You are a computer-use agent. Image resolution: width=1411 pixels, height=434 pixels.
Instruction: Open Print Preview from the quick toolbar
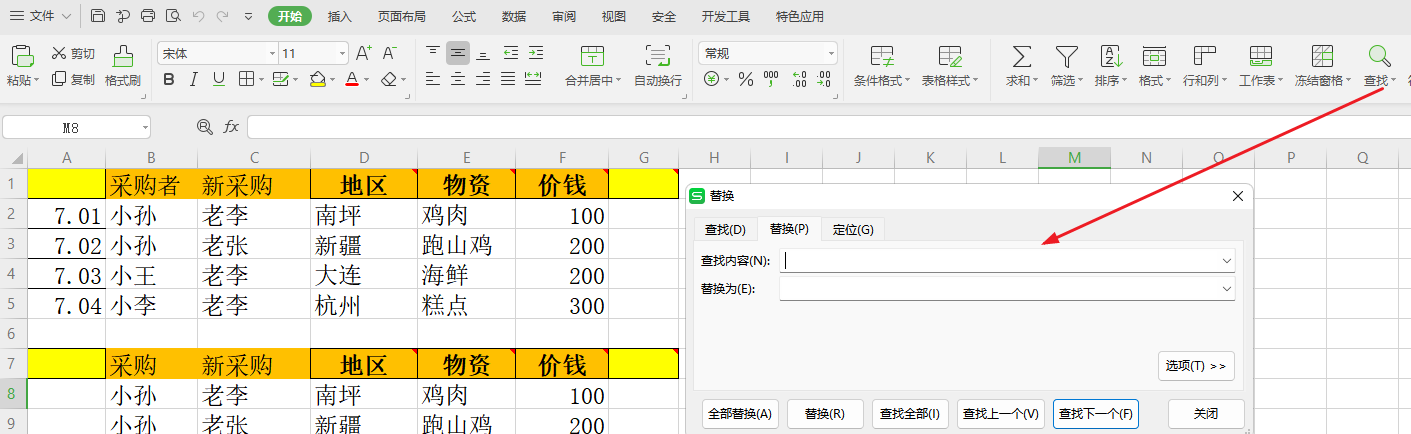173,16
